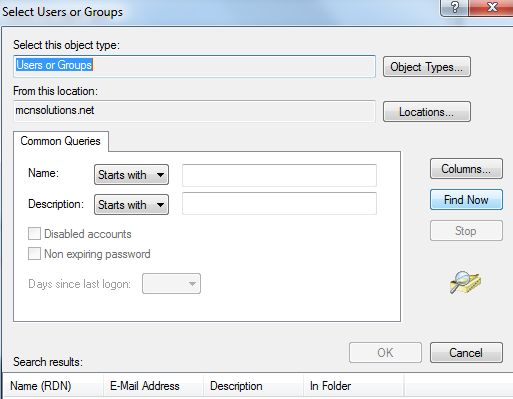Enable the Disabled accounts checkbox
Screen dimensions: 513x399
tap(34, 234)
